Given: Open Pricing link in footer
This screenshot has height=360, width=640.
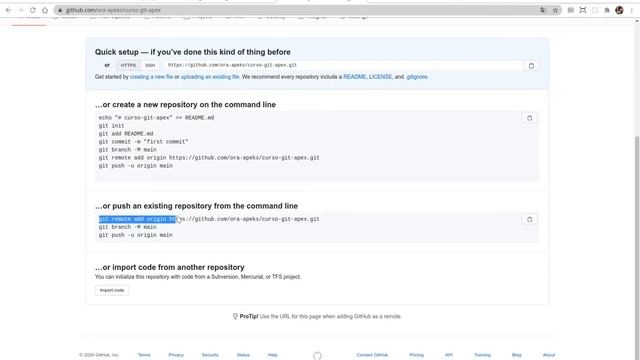Looking at the screenshot, I should click(416, 355).
